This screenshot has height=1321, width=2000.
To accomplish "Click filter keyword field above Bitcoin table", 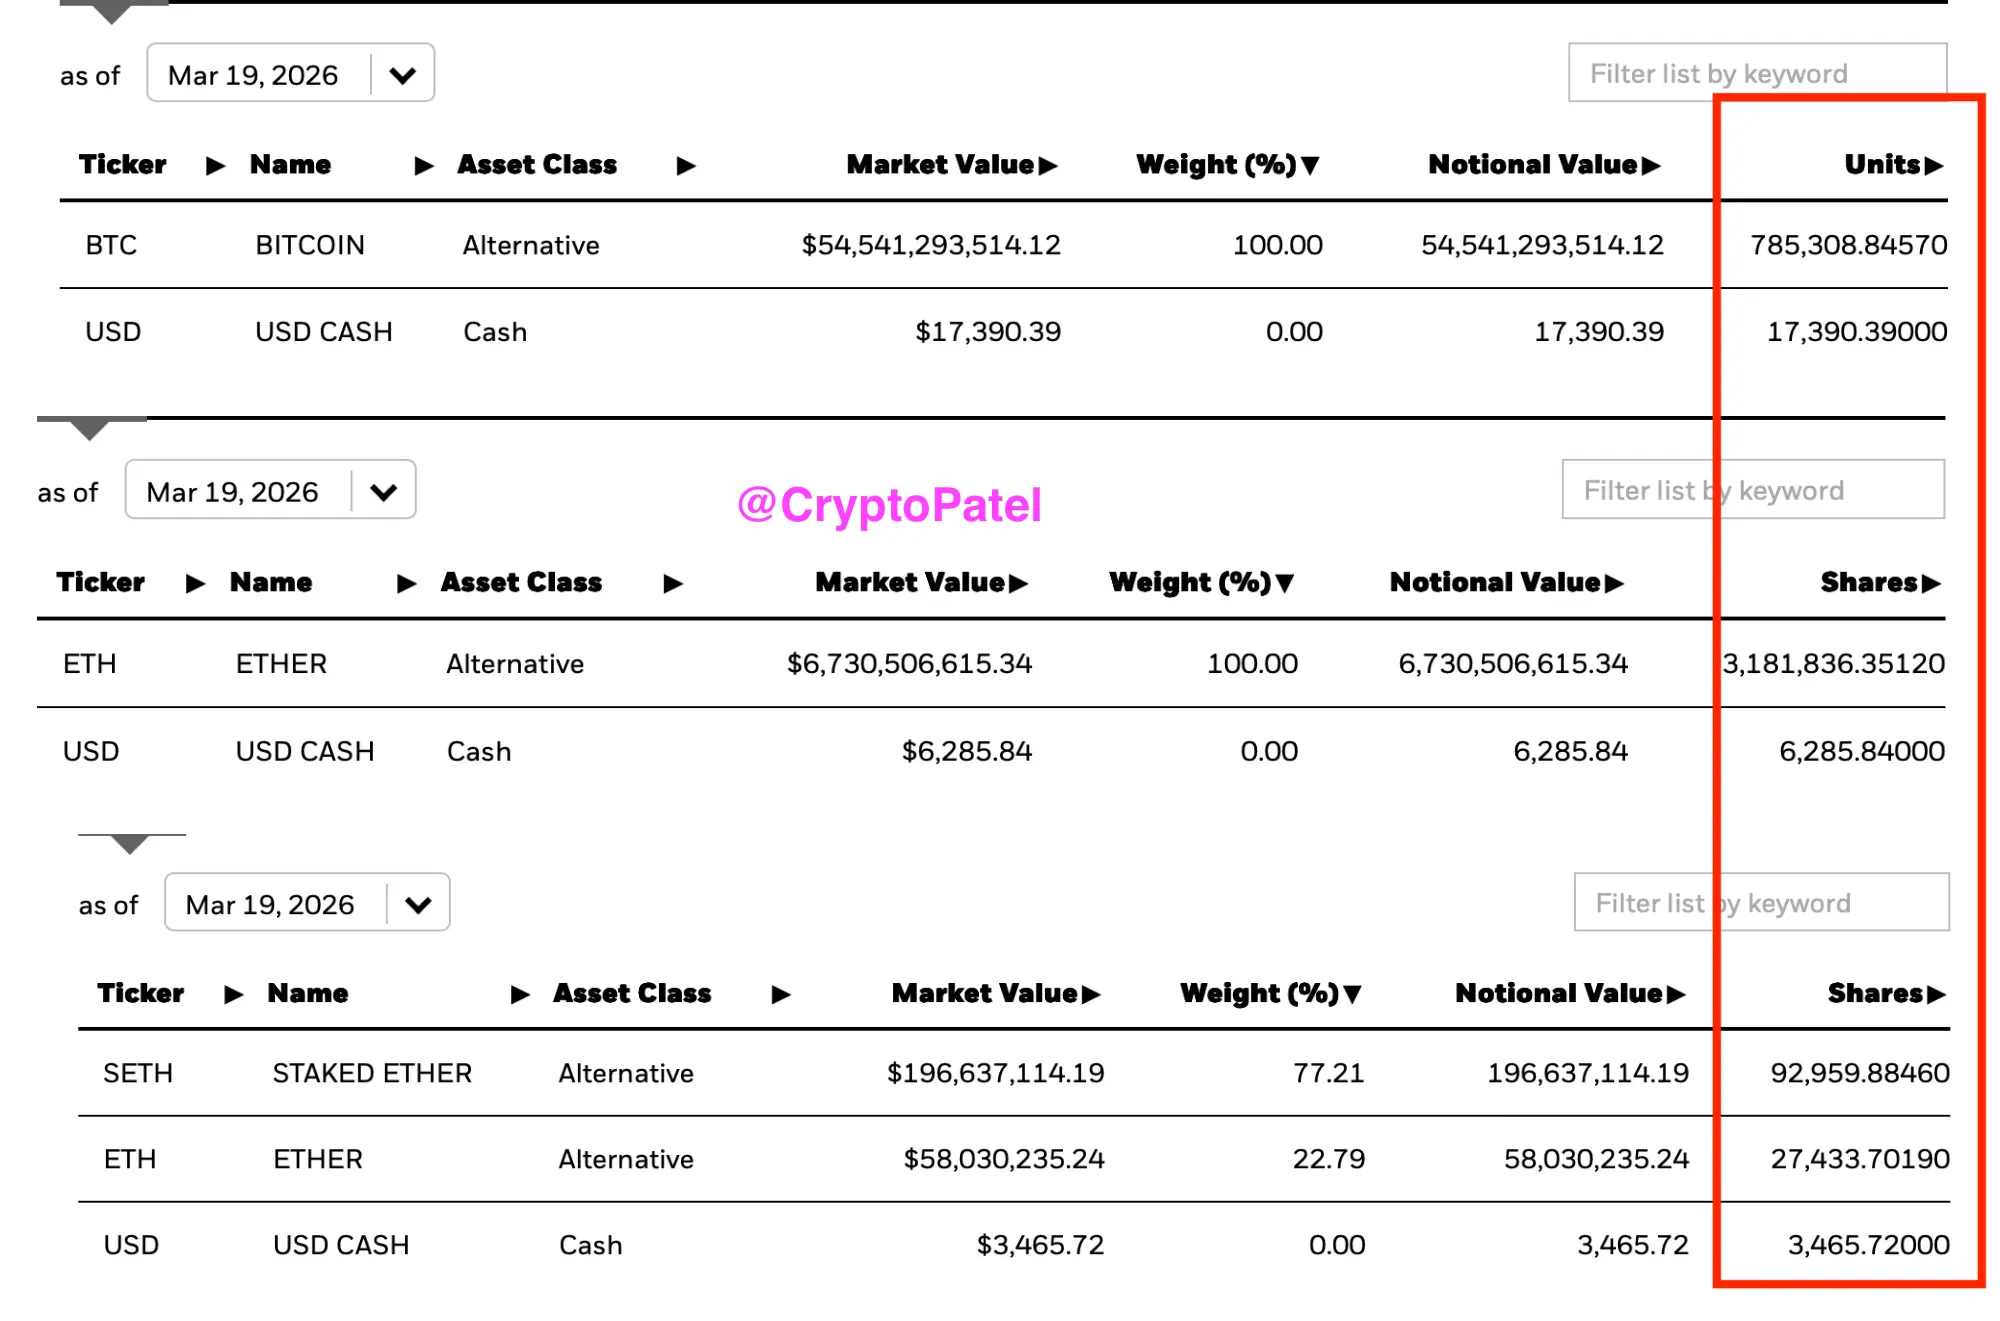I will pos(1756,73).
